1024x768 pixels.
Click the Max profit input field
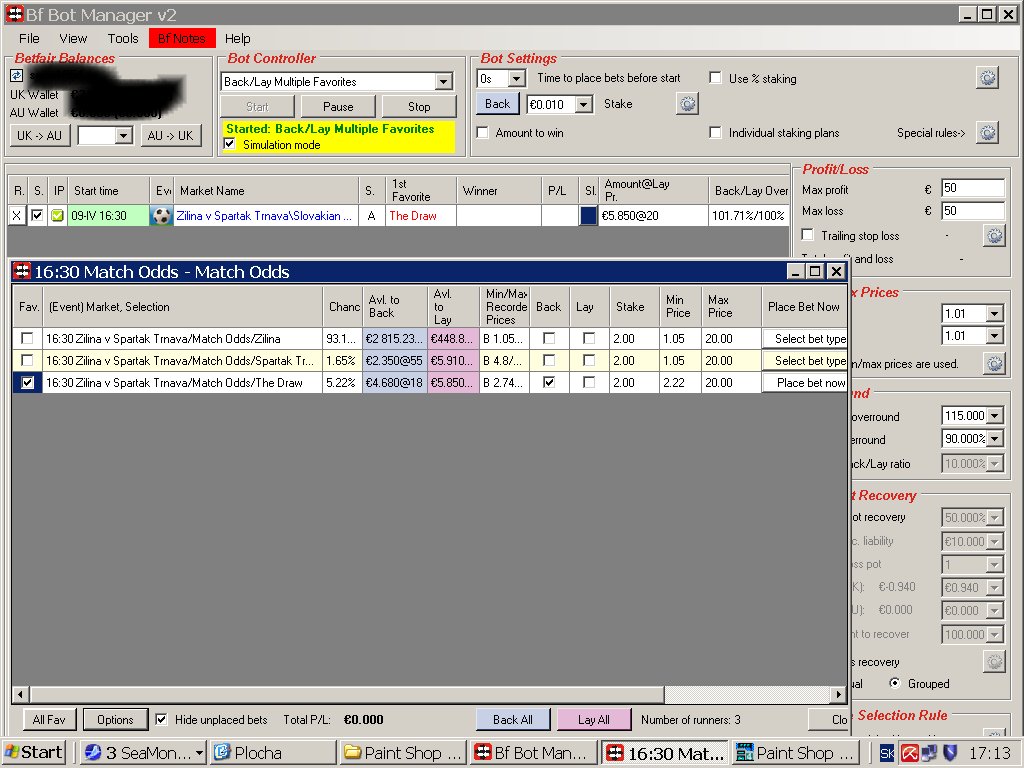pos(972,189)
